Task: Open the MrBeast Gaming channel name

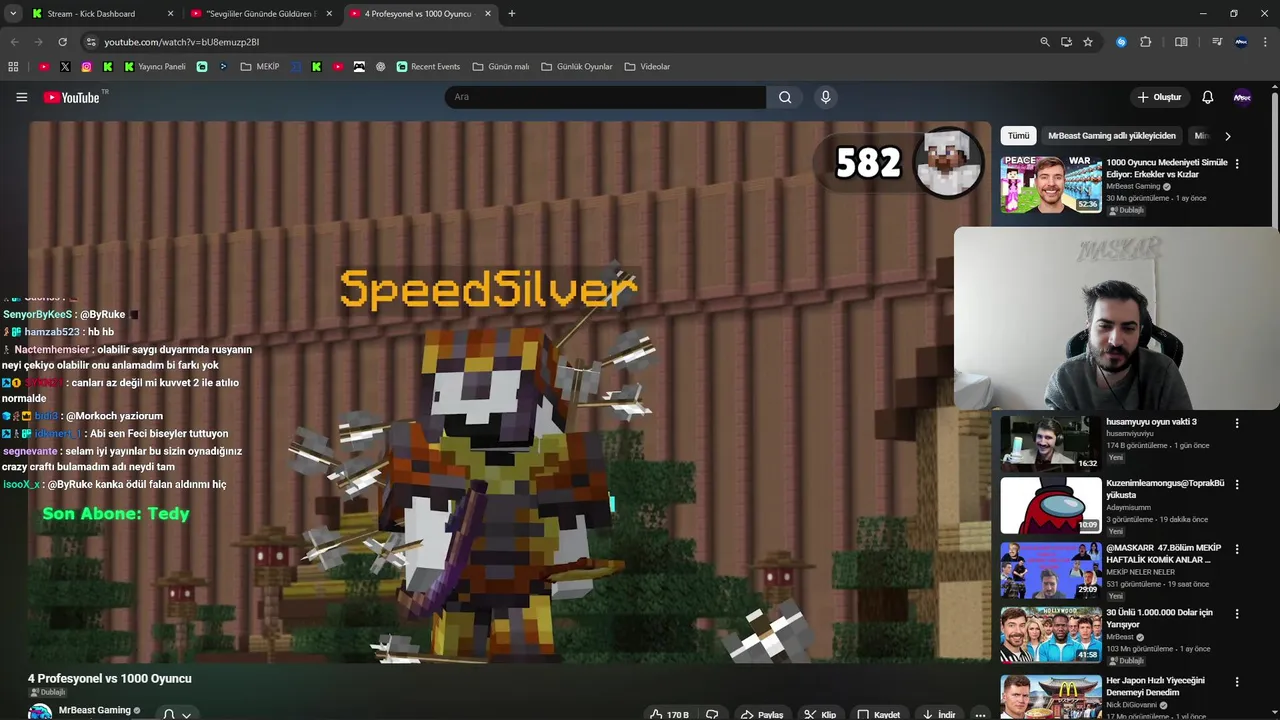Action: click(95, 710)
